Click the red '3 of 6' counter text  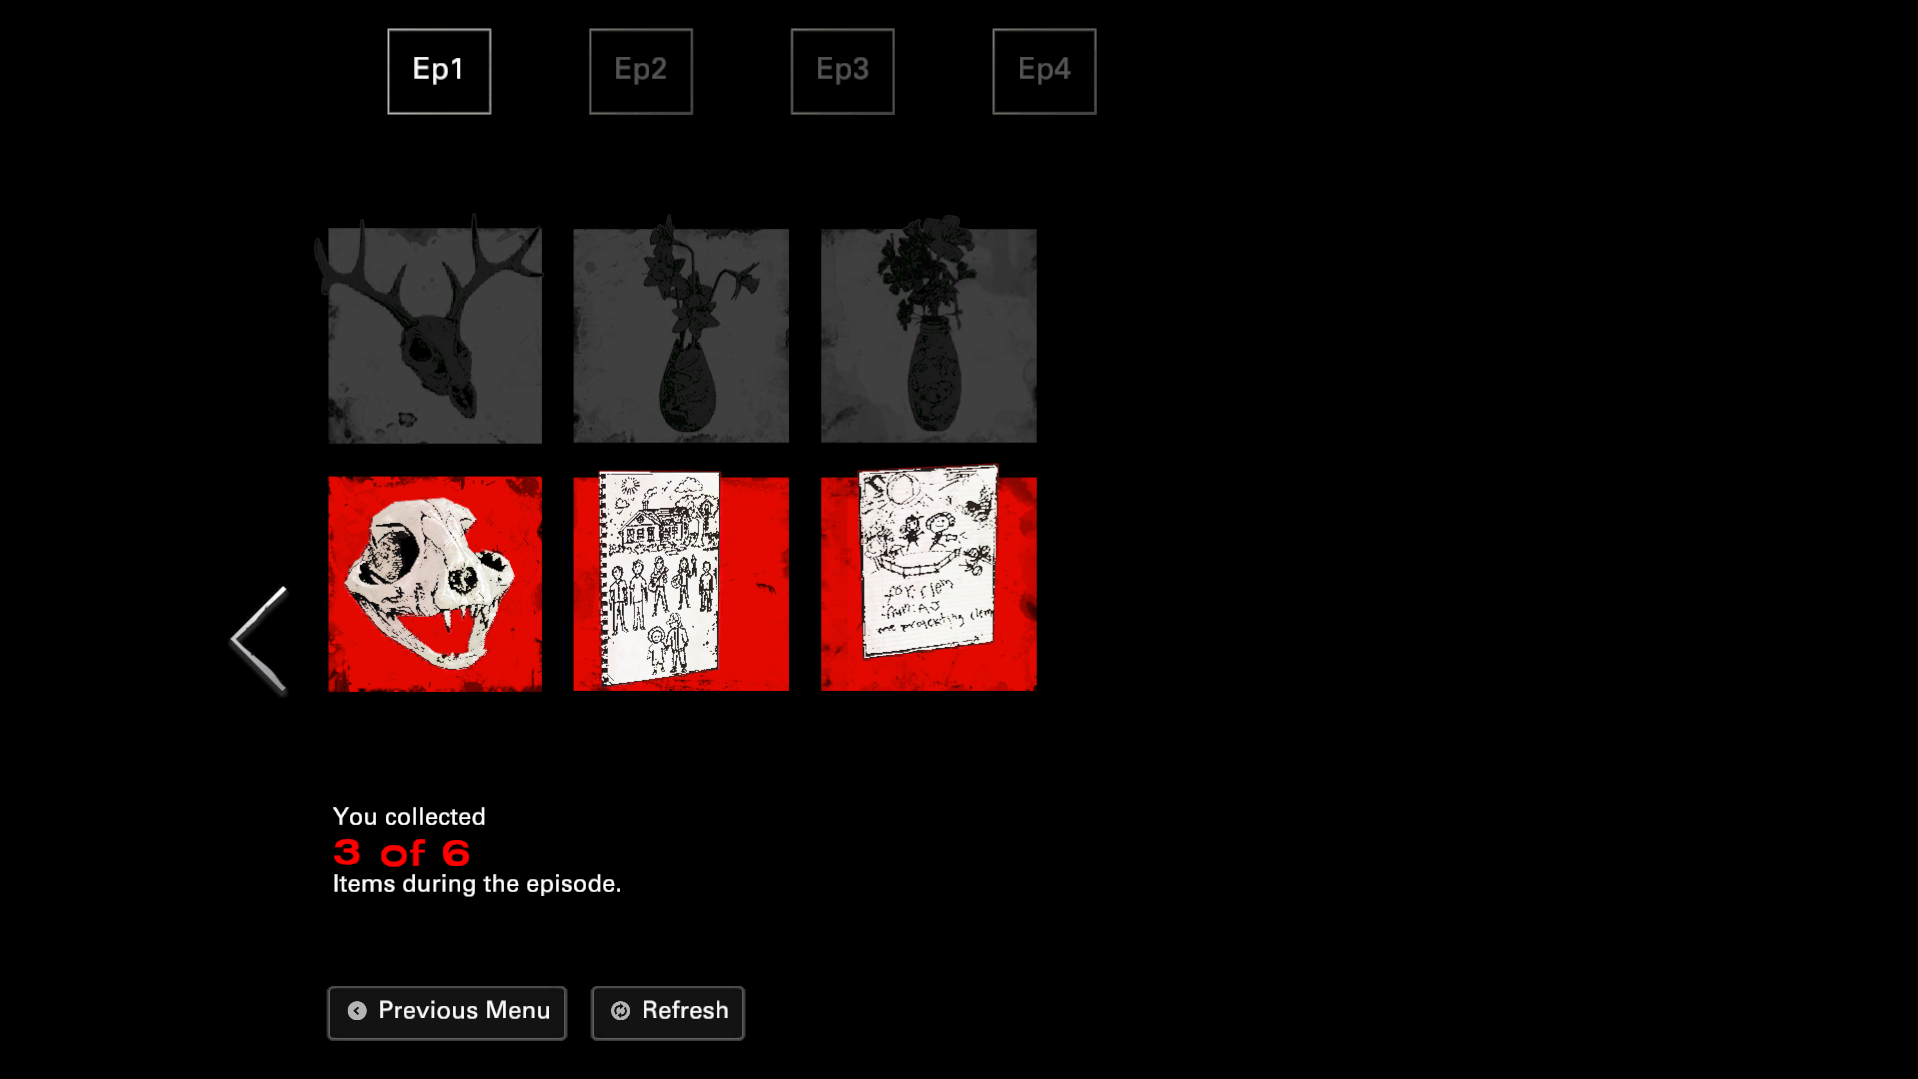[401, 853]
